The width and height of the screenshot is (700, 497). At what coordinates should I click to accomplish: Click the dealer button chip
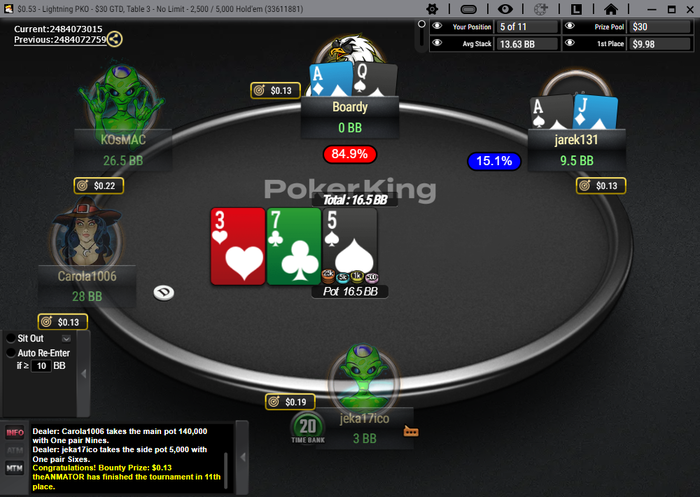tap(164, 292)
